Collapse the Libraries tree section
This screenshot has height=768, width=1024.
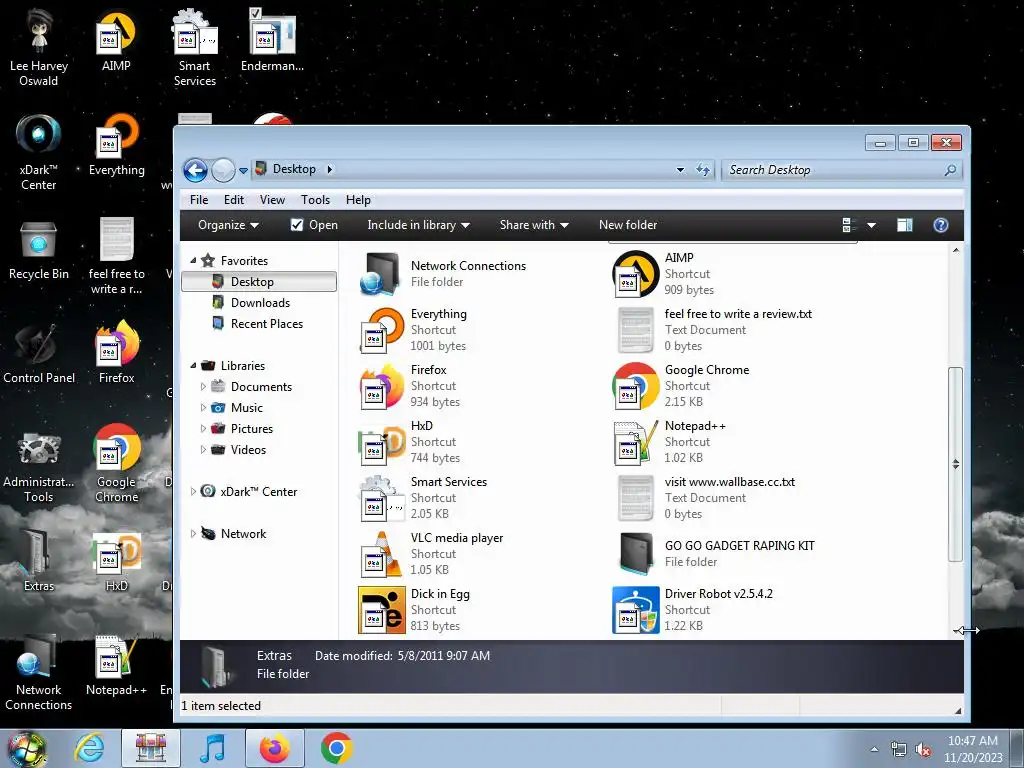(193, 366)
